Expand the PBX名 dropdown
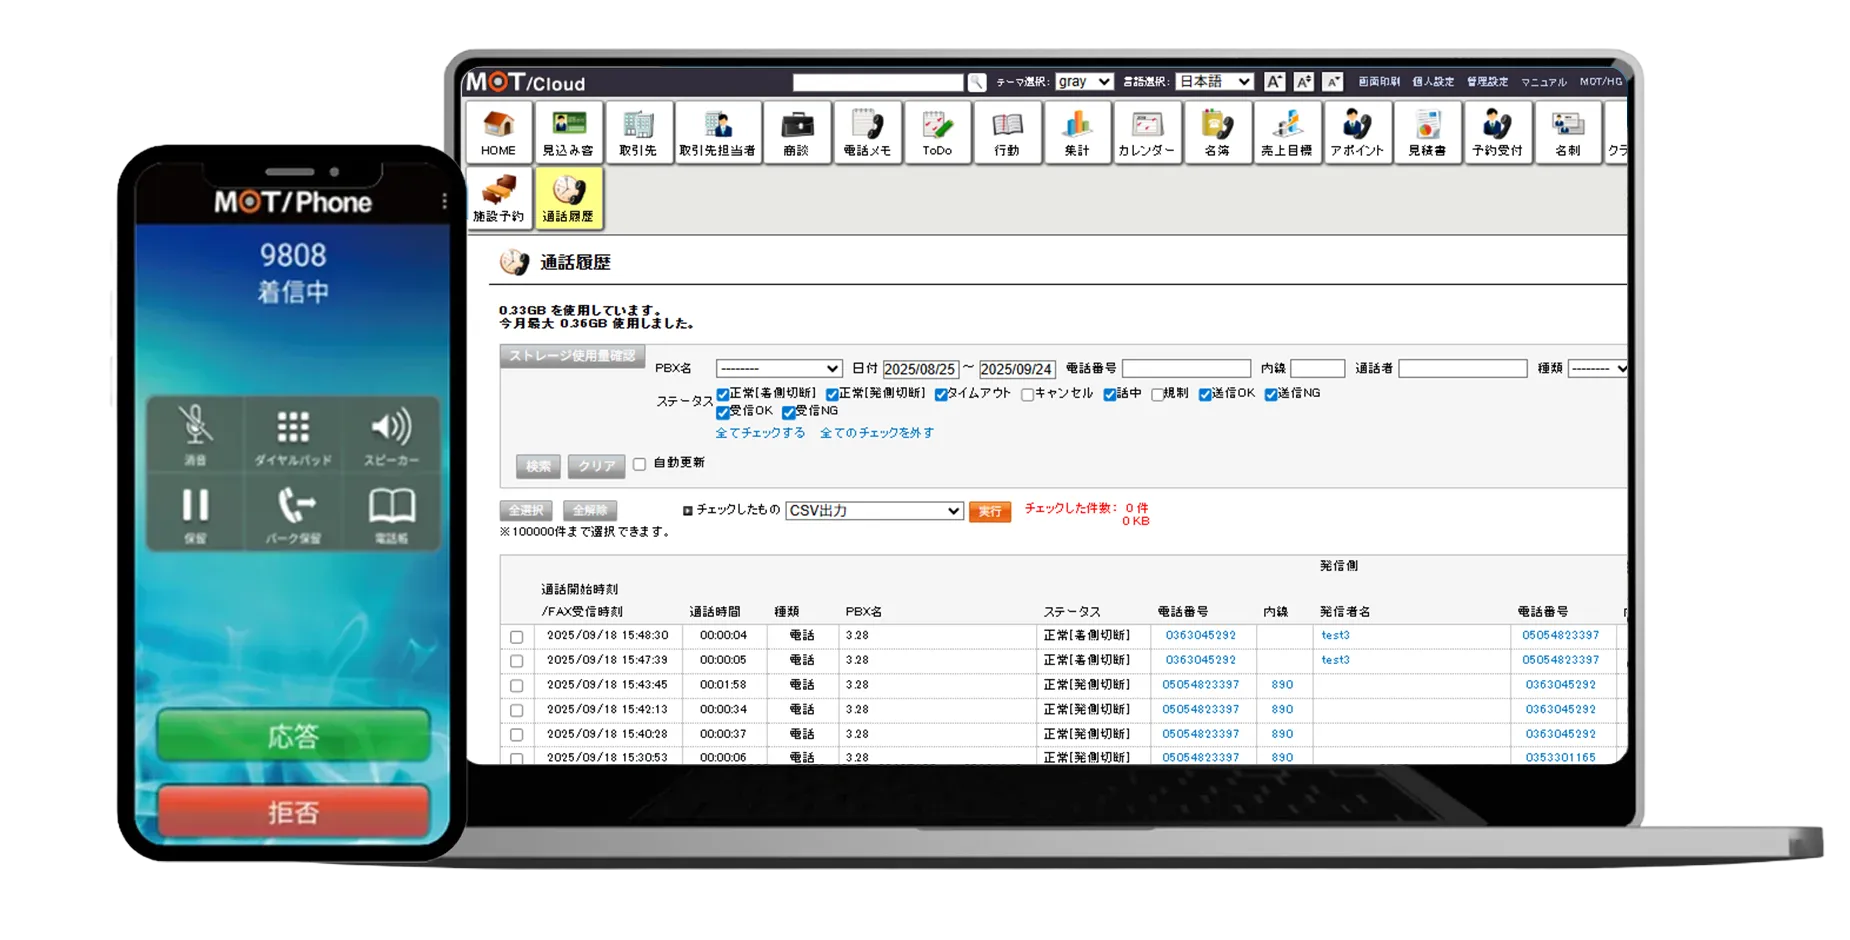This screenshot has width=1850, height=940. pos(778,369)
